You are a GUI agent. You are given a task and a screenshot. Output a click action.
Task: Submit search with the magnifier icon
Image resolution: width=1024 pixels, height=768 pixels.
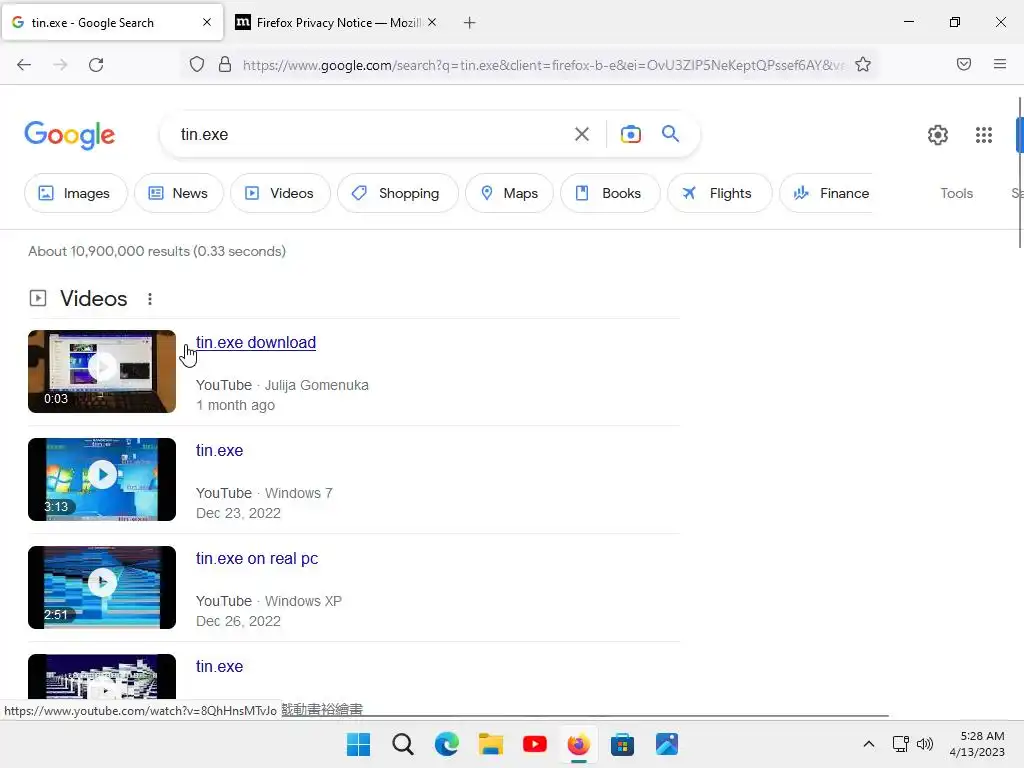coord(670,134)
